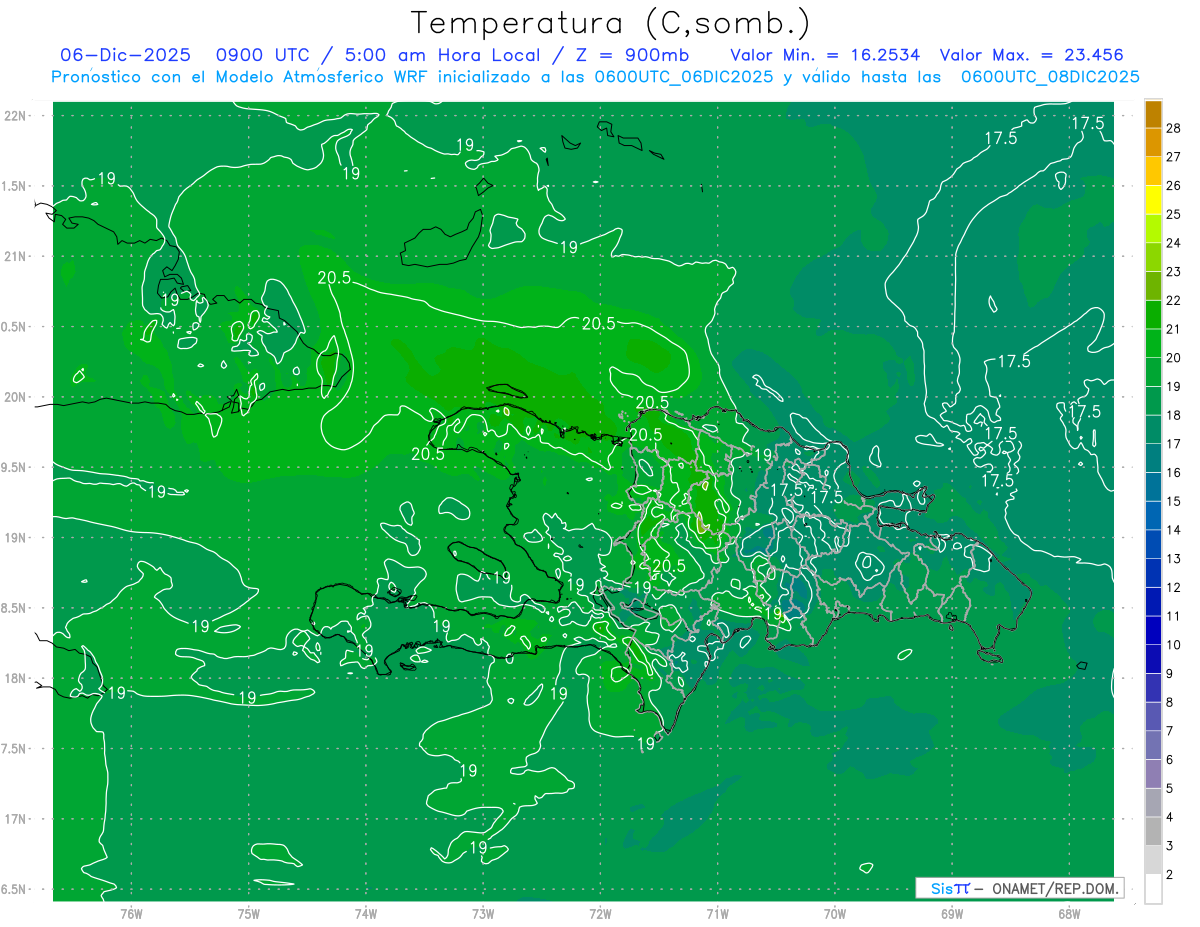Click the "Temperatura (C,somb.)" title

tap(611, 23)
